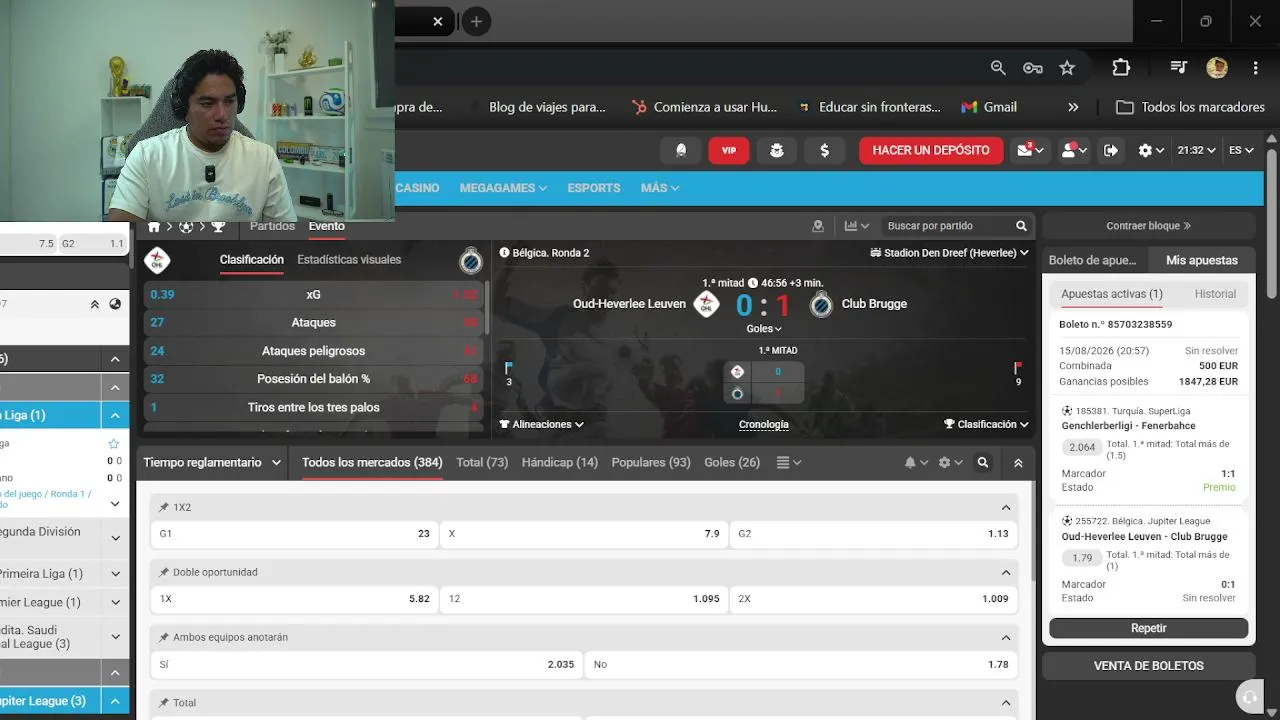Switch to the Boleto de apuestas tab

click(x=1093, y=260)
